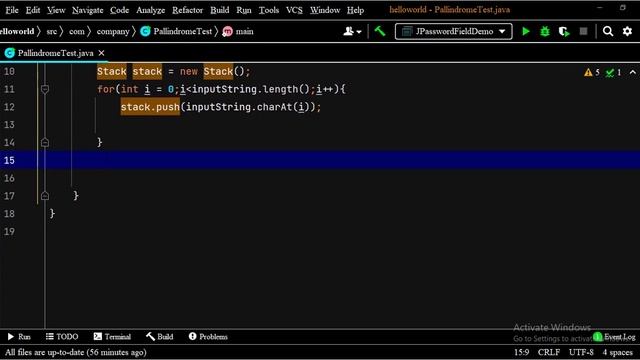Open the user account dropdown icon

coord(352,31)
